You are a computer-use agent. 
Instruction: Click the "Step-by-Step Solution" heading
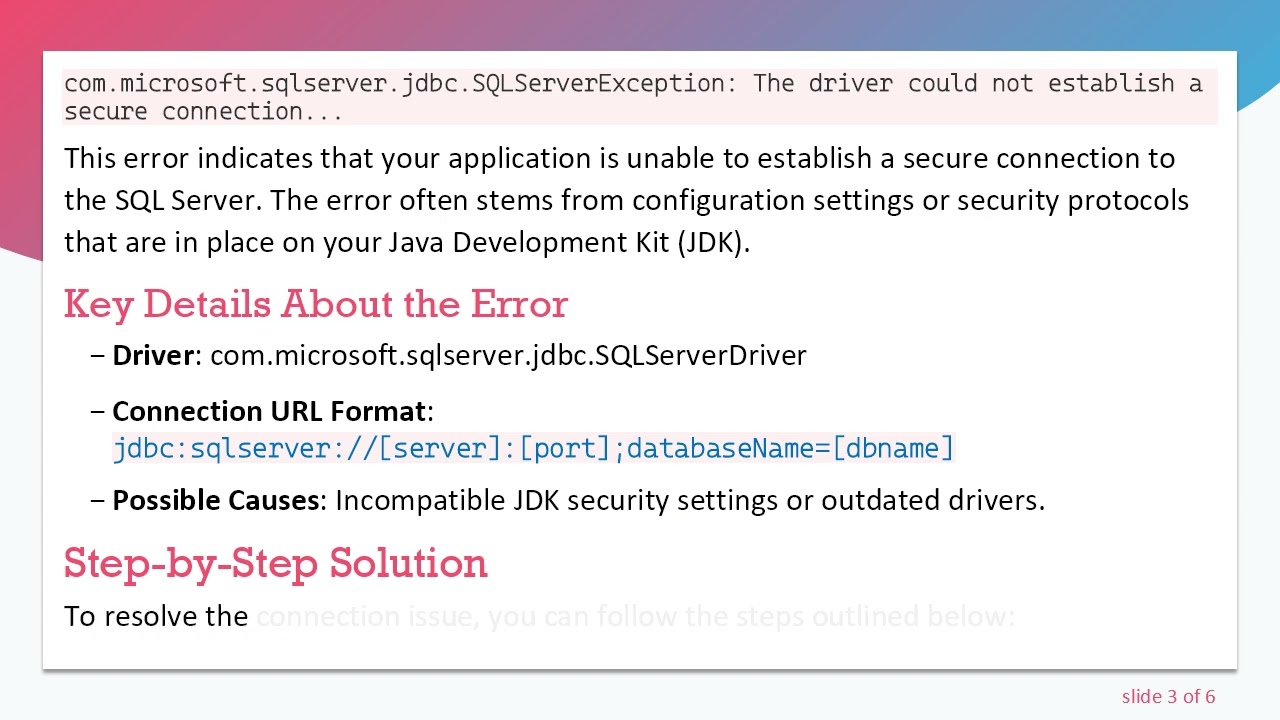coord(275,563)
